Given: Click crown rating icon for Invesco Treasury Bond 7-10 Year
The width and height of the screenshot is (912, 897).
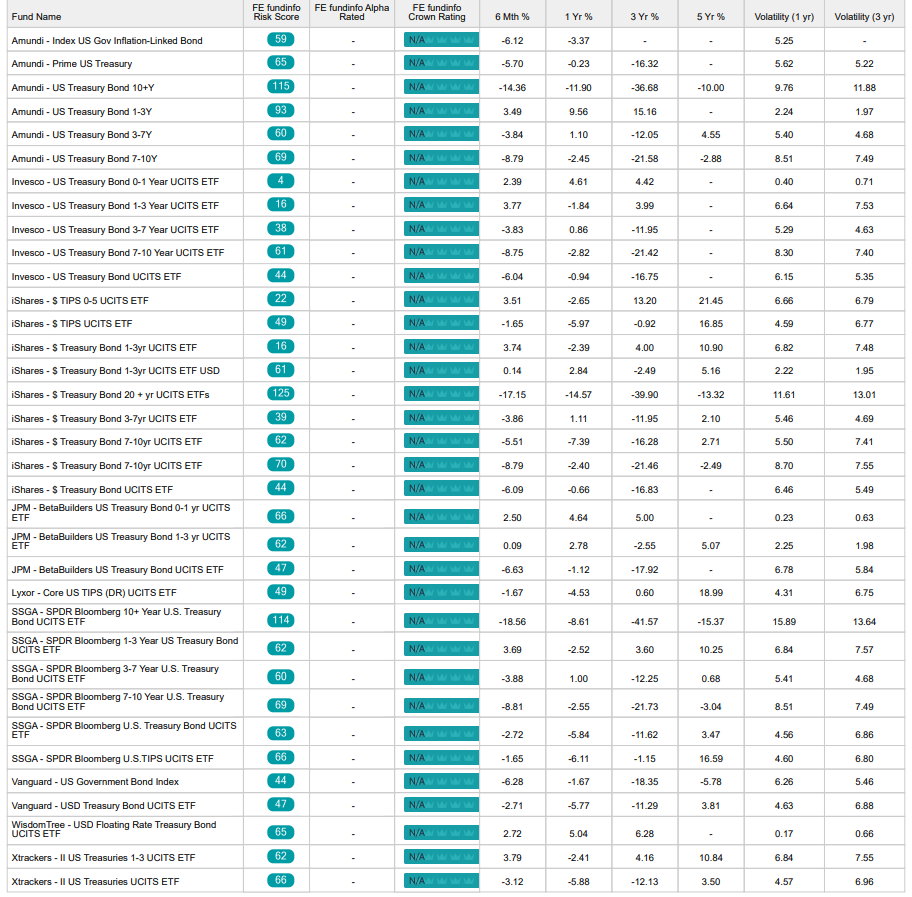Looking at the screenshot, I should (441, 252).
